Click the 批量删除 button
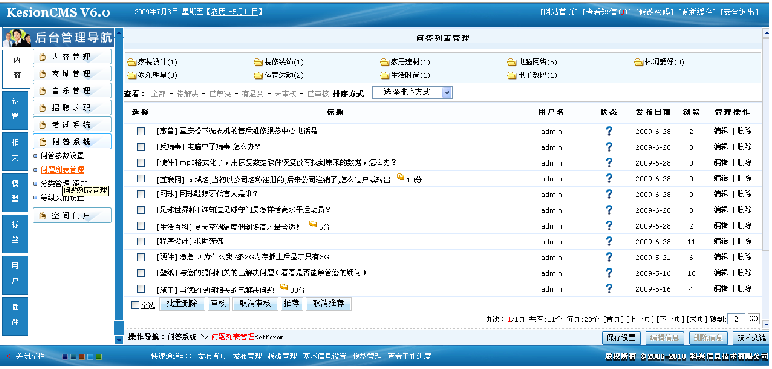 click(x=181, y=304)
